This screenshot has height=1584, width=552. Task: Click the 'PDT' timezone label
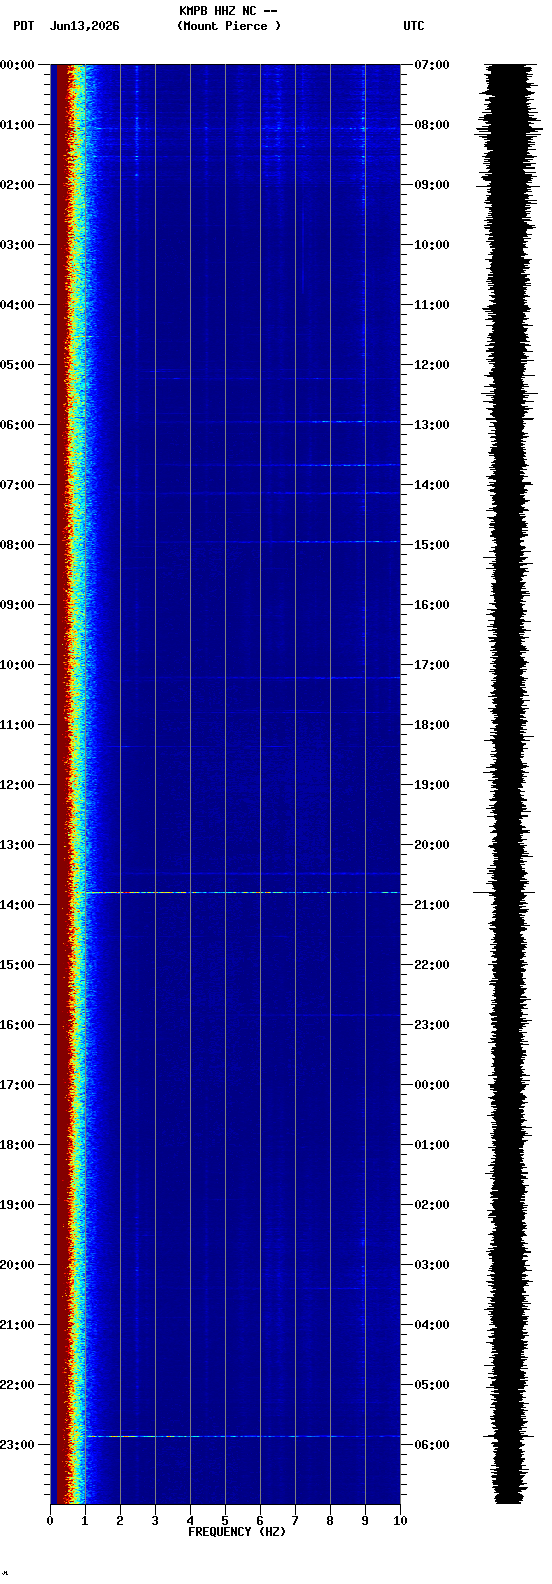(x=23, y=26)
